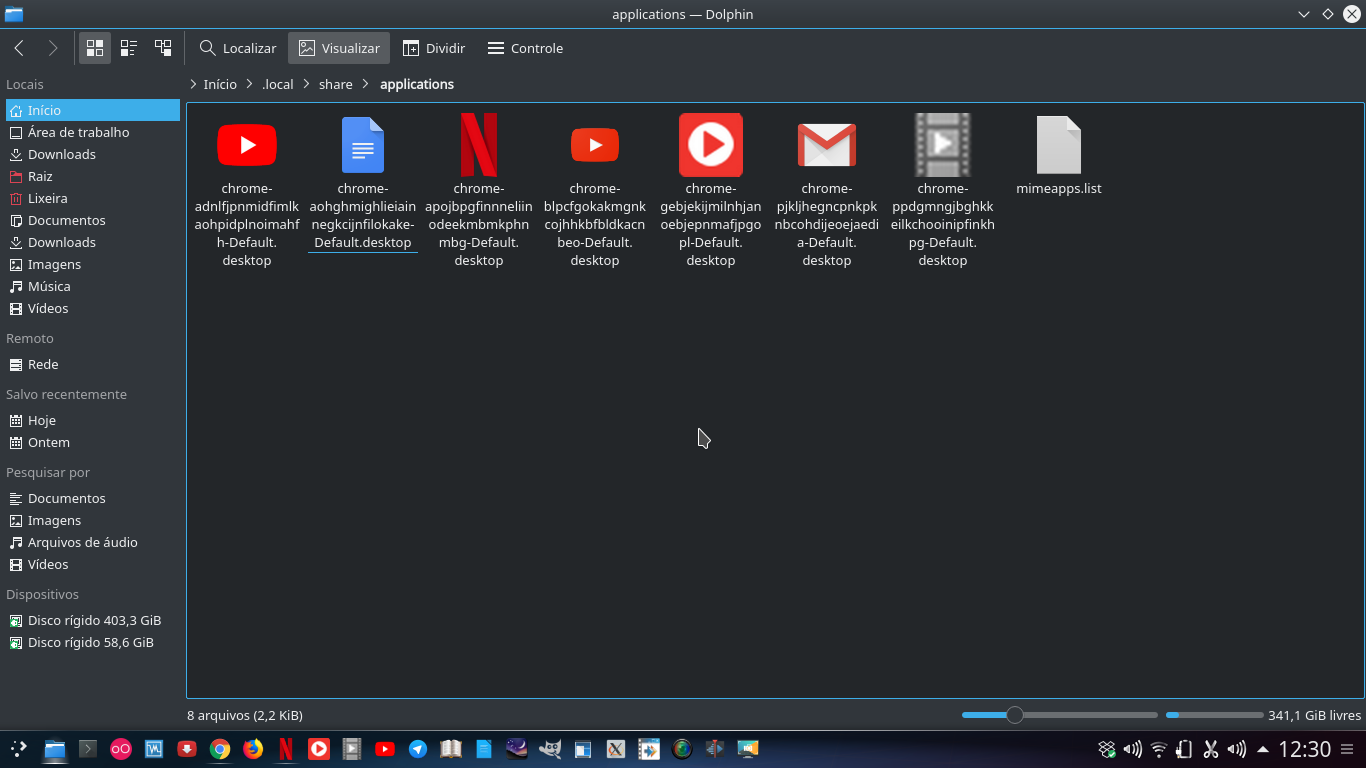Viewport: 1366px width, 768px height.
Task: Toggle the Localizar search bar
Action: [237, 47]
